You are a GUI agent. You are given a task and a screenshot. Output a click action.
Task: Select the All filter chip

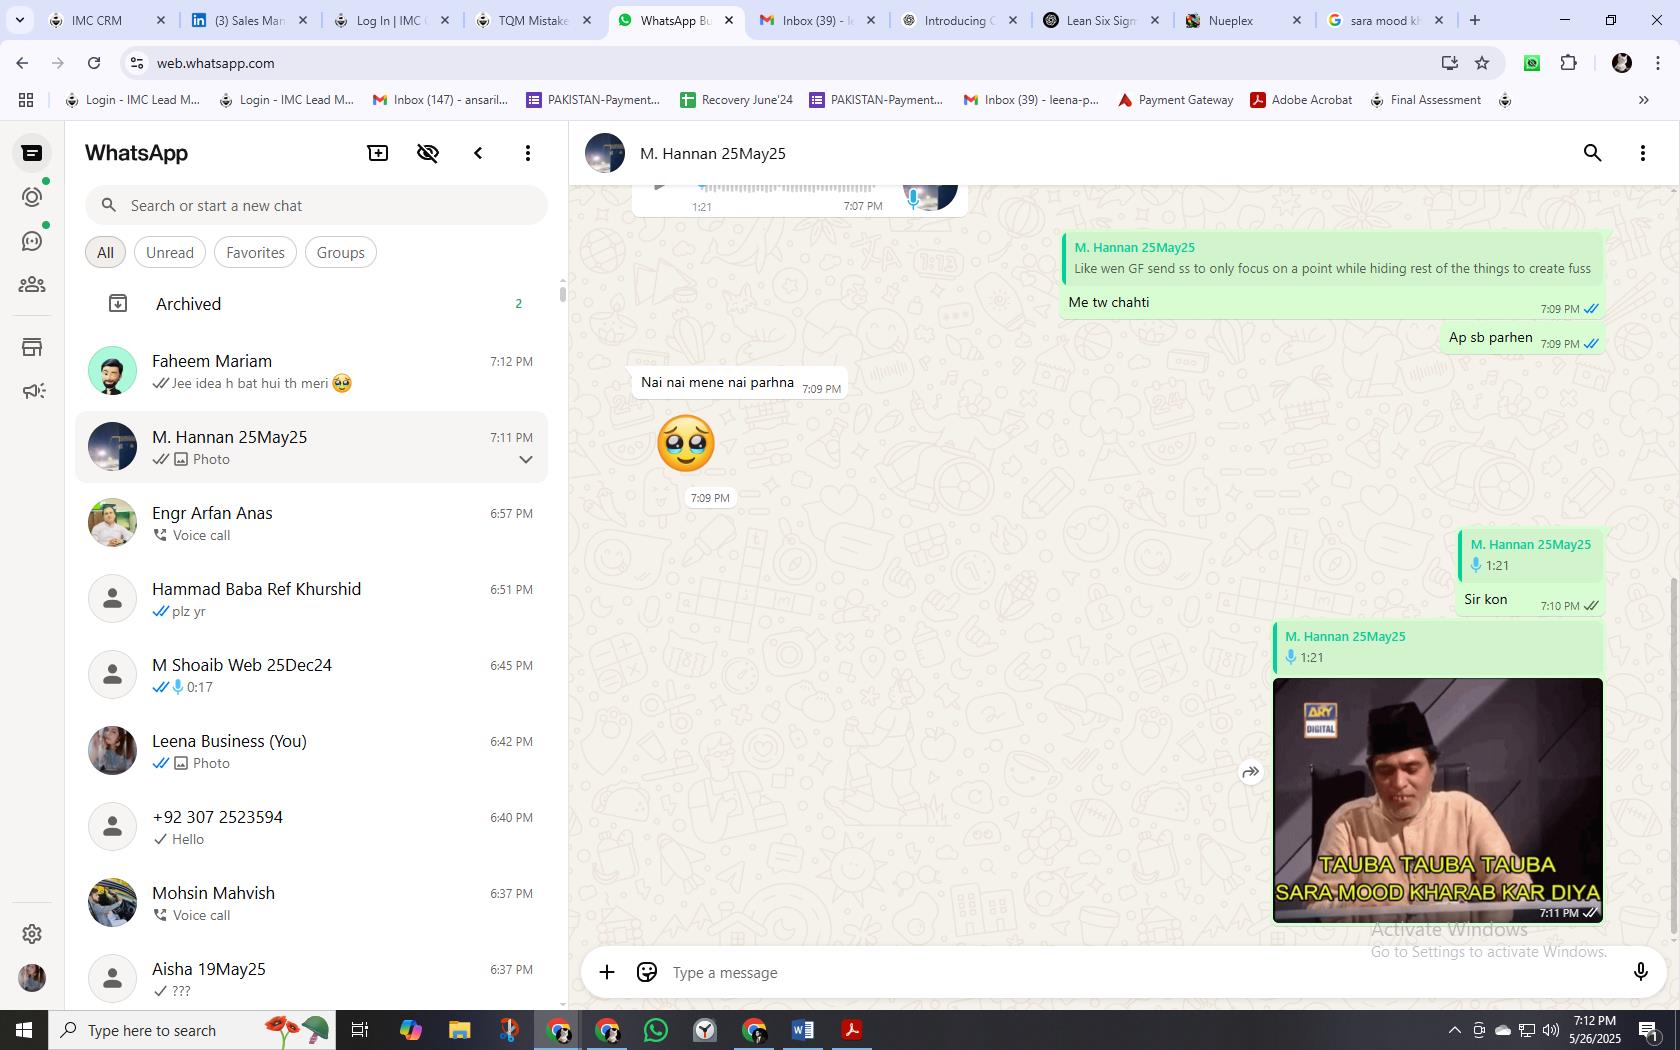pyautogui.click(x=105, y=252)
